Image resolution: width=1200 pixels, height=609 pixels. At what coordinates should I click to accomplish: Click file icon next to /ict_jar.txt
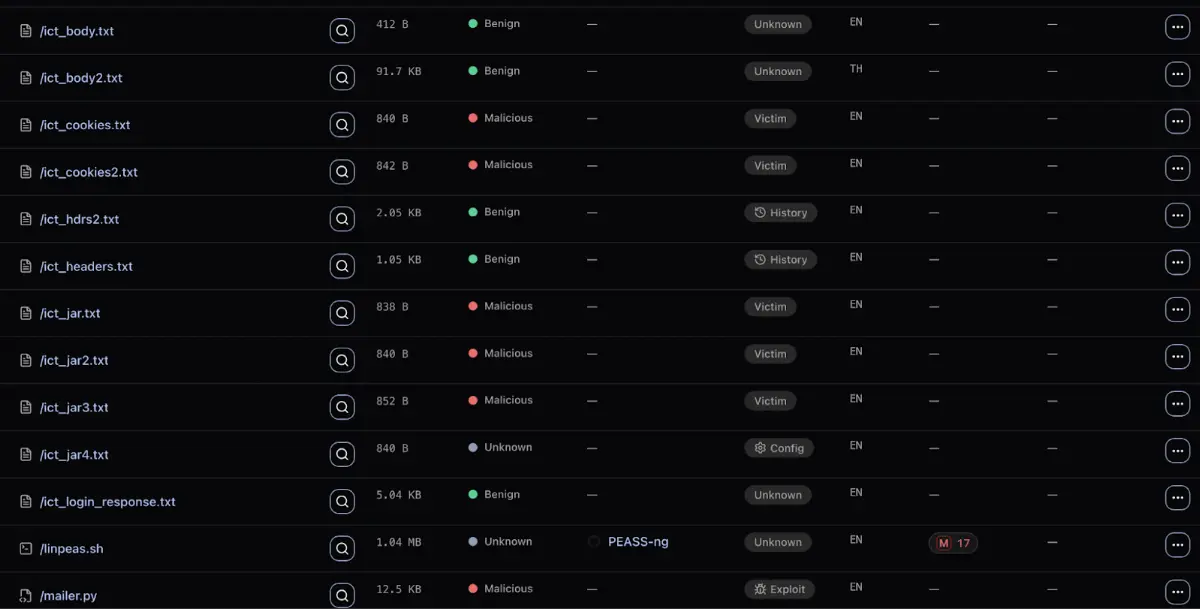click(x=26, y=313)
